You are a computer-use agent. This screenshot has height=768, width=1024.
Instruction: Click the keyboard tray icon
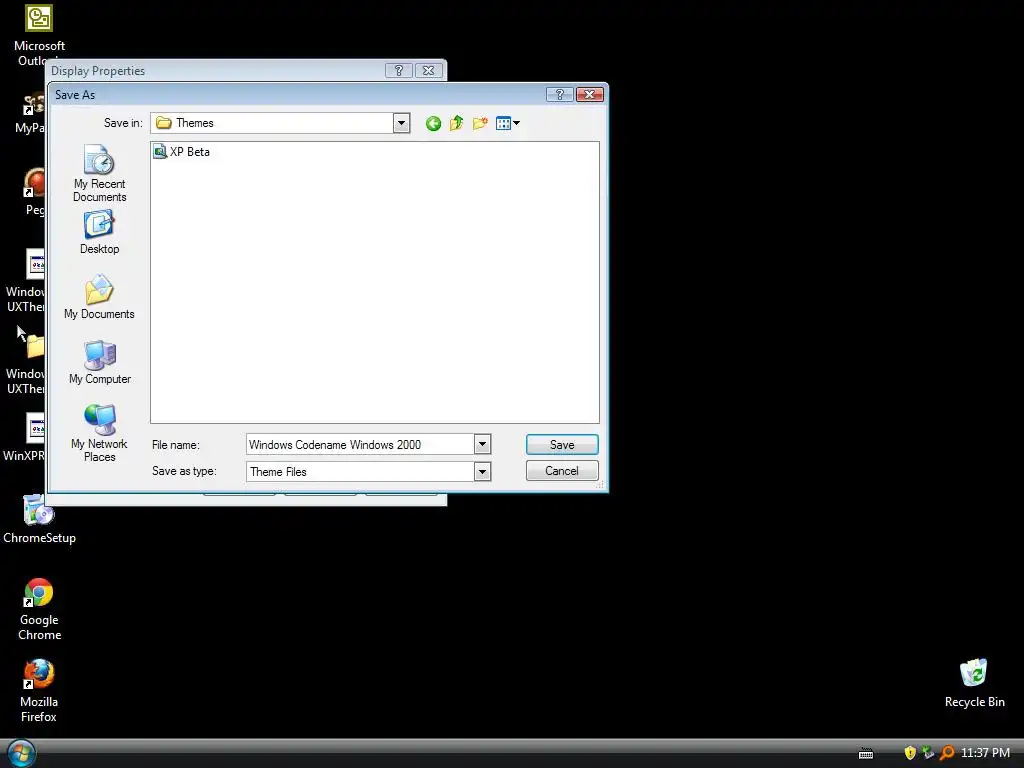coord(866,754)
